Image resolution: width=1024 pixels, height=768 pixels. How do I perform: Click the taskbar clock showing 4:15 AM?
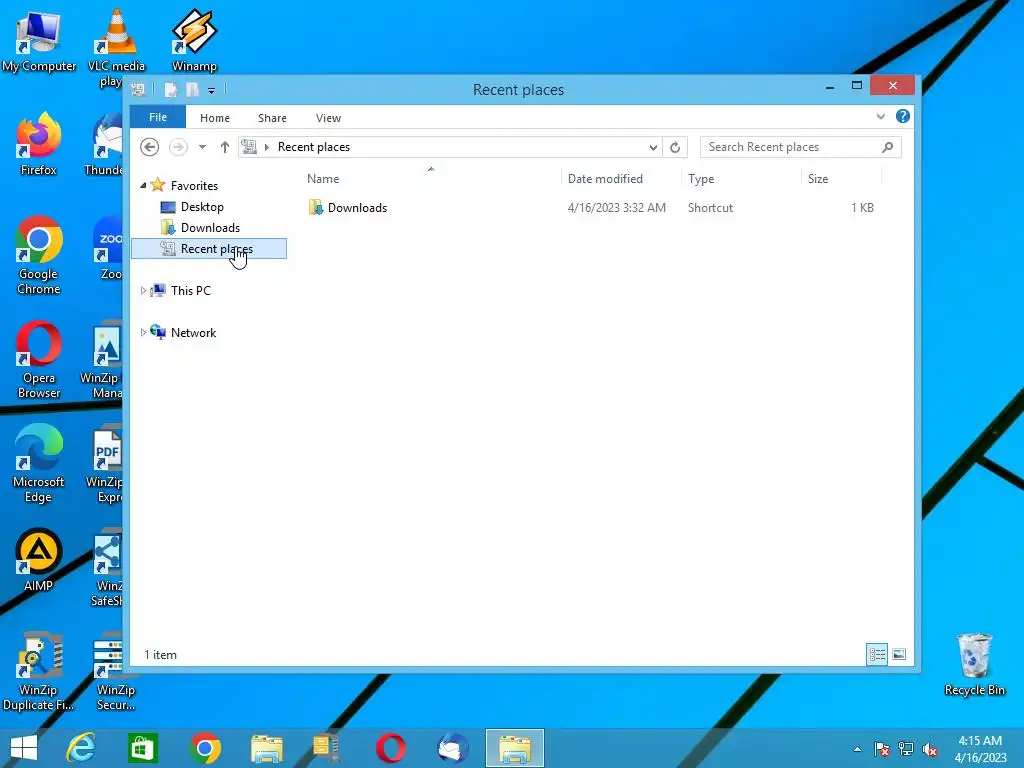point(980,749)
